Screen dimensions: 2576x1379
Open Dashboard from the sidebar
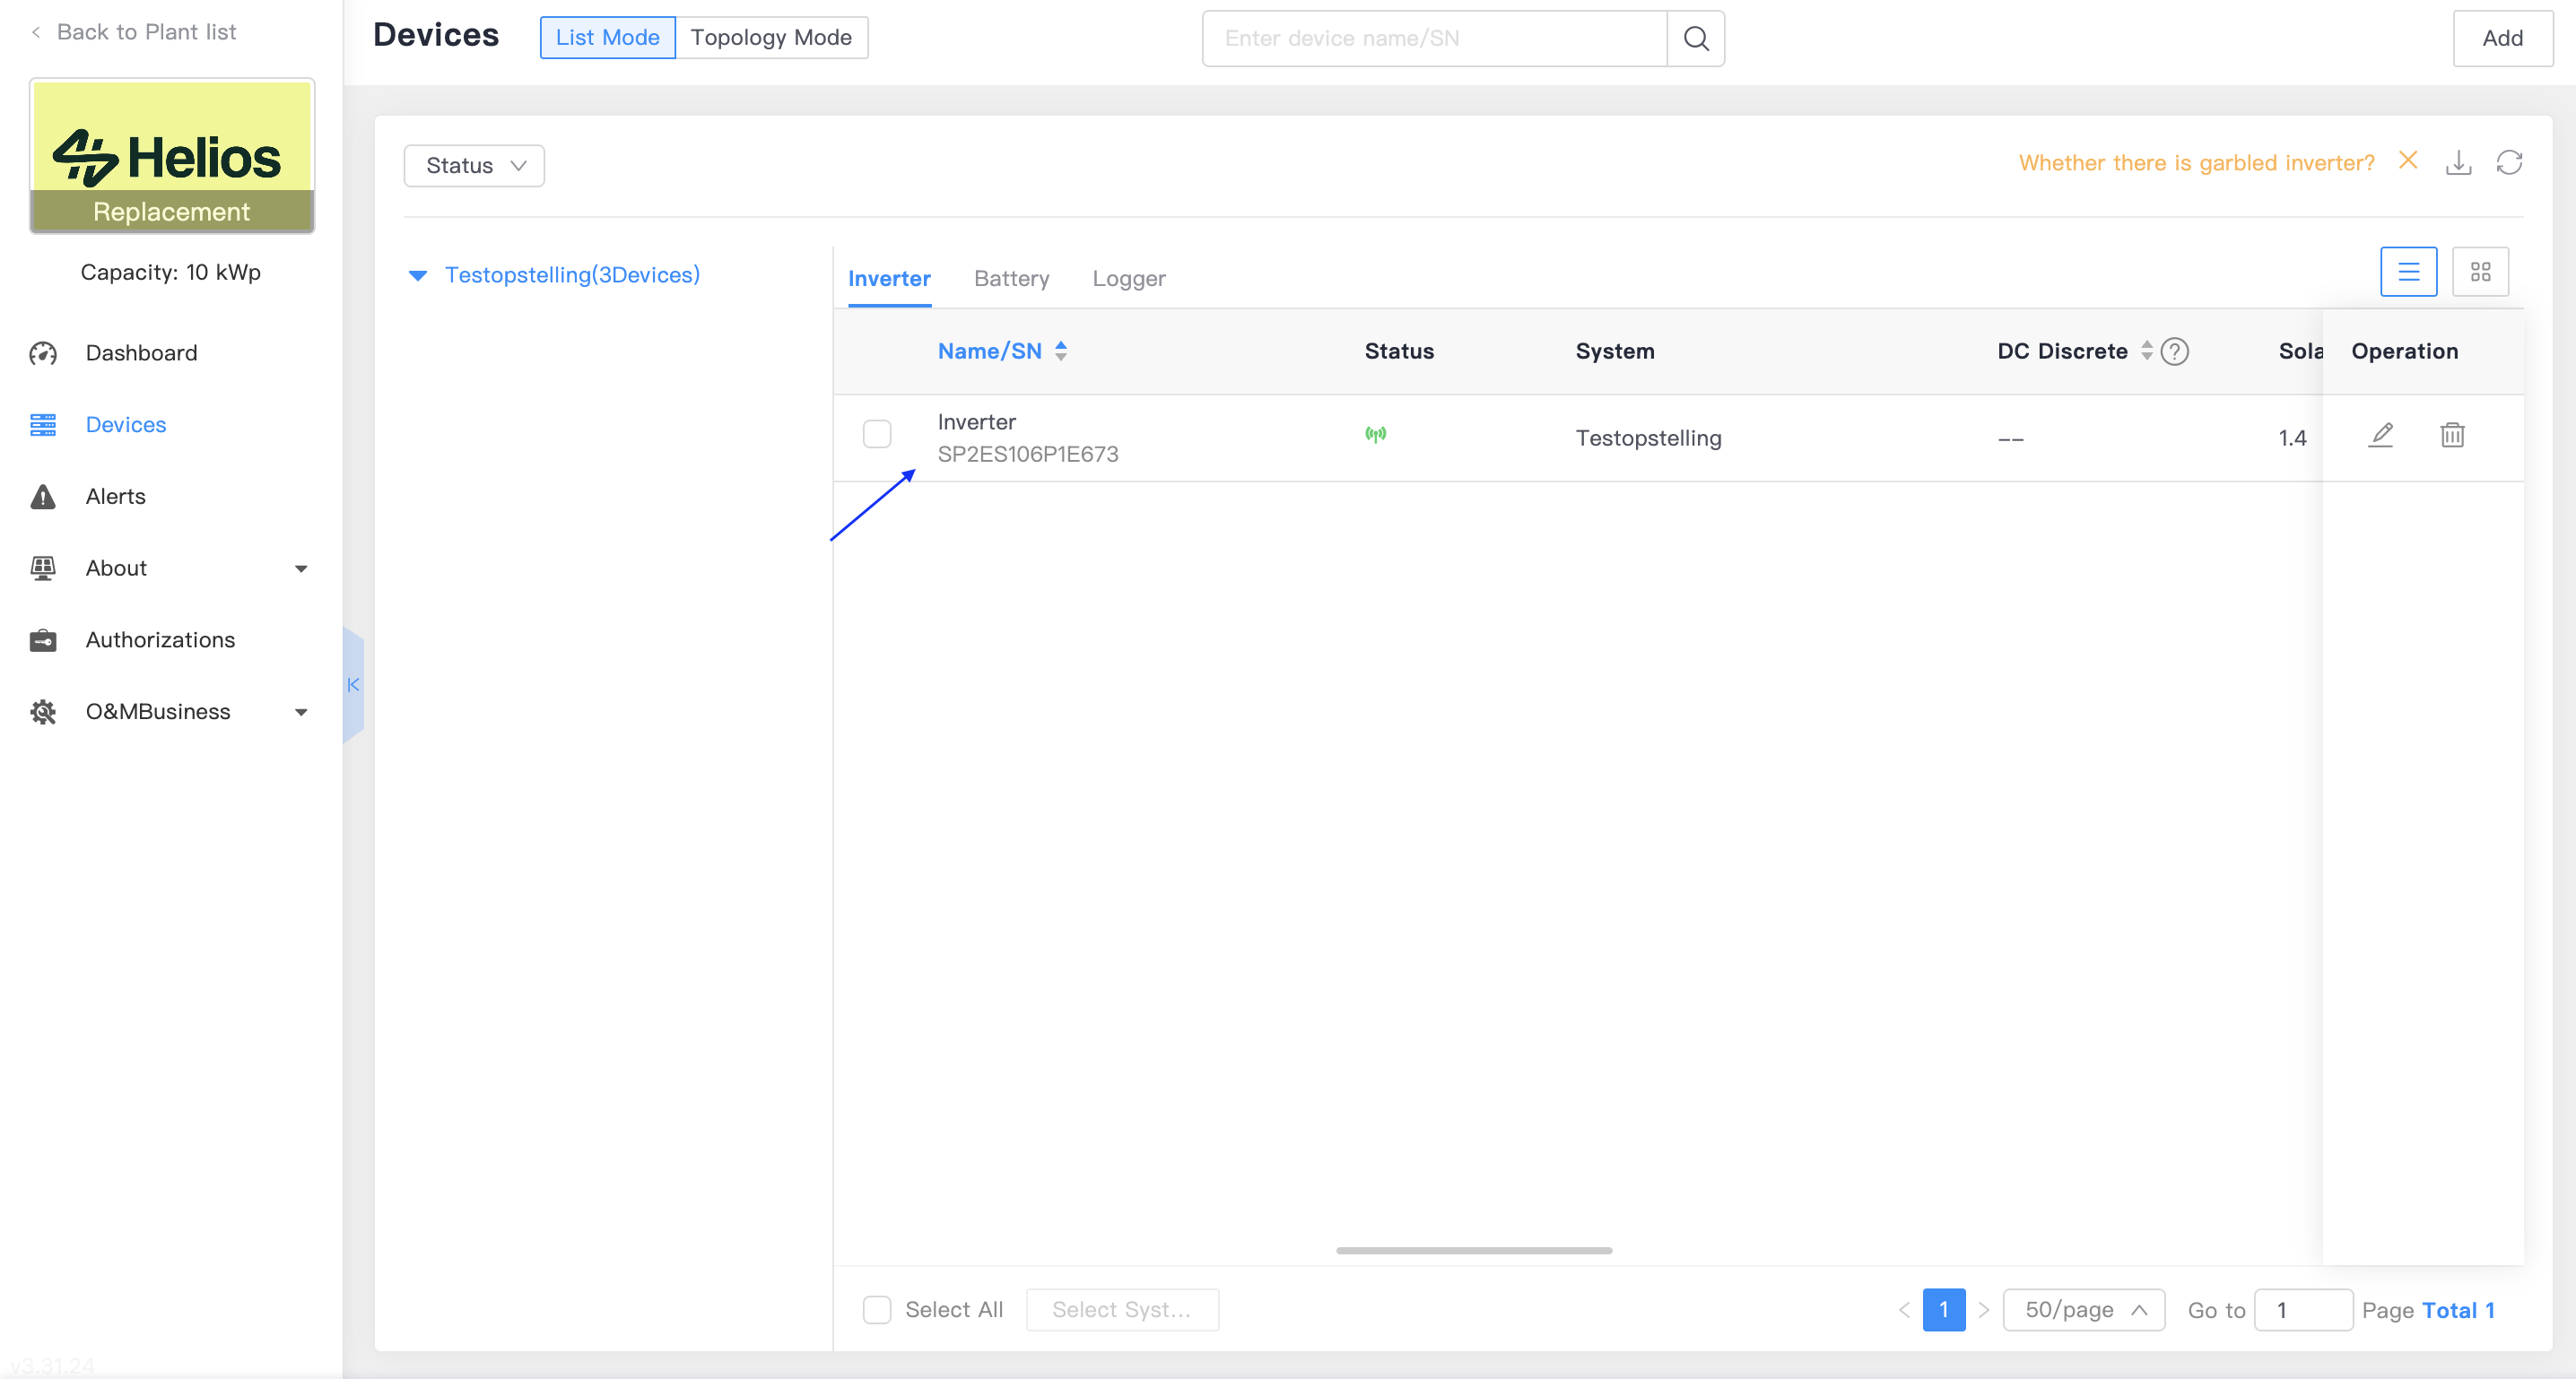tap(141, 353)
